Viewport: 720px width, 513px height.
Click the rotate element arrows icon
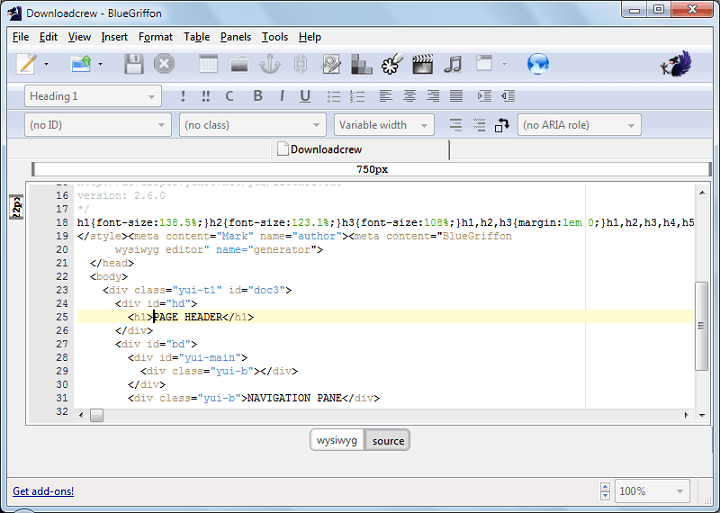tap(502, 125)
